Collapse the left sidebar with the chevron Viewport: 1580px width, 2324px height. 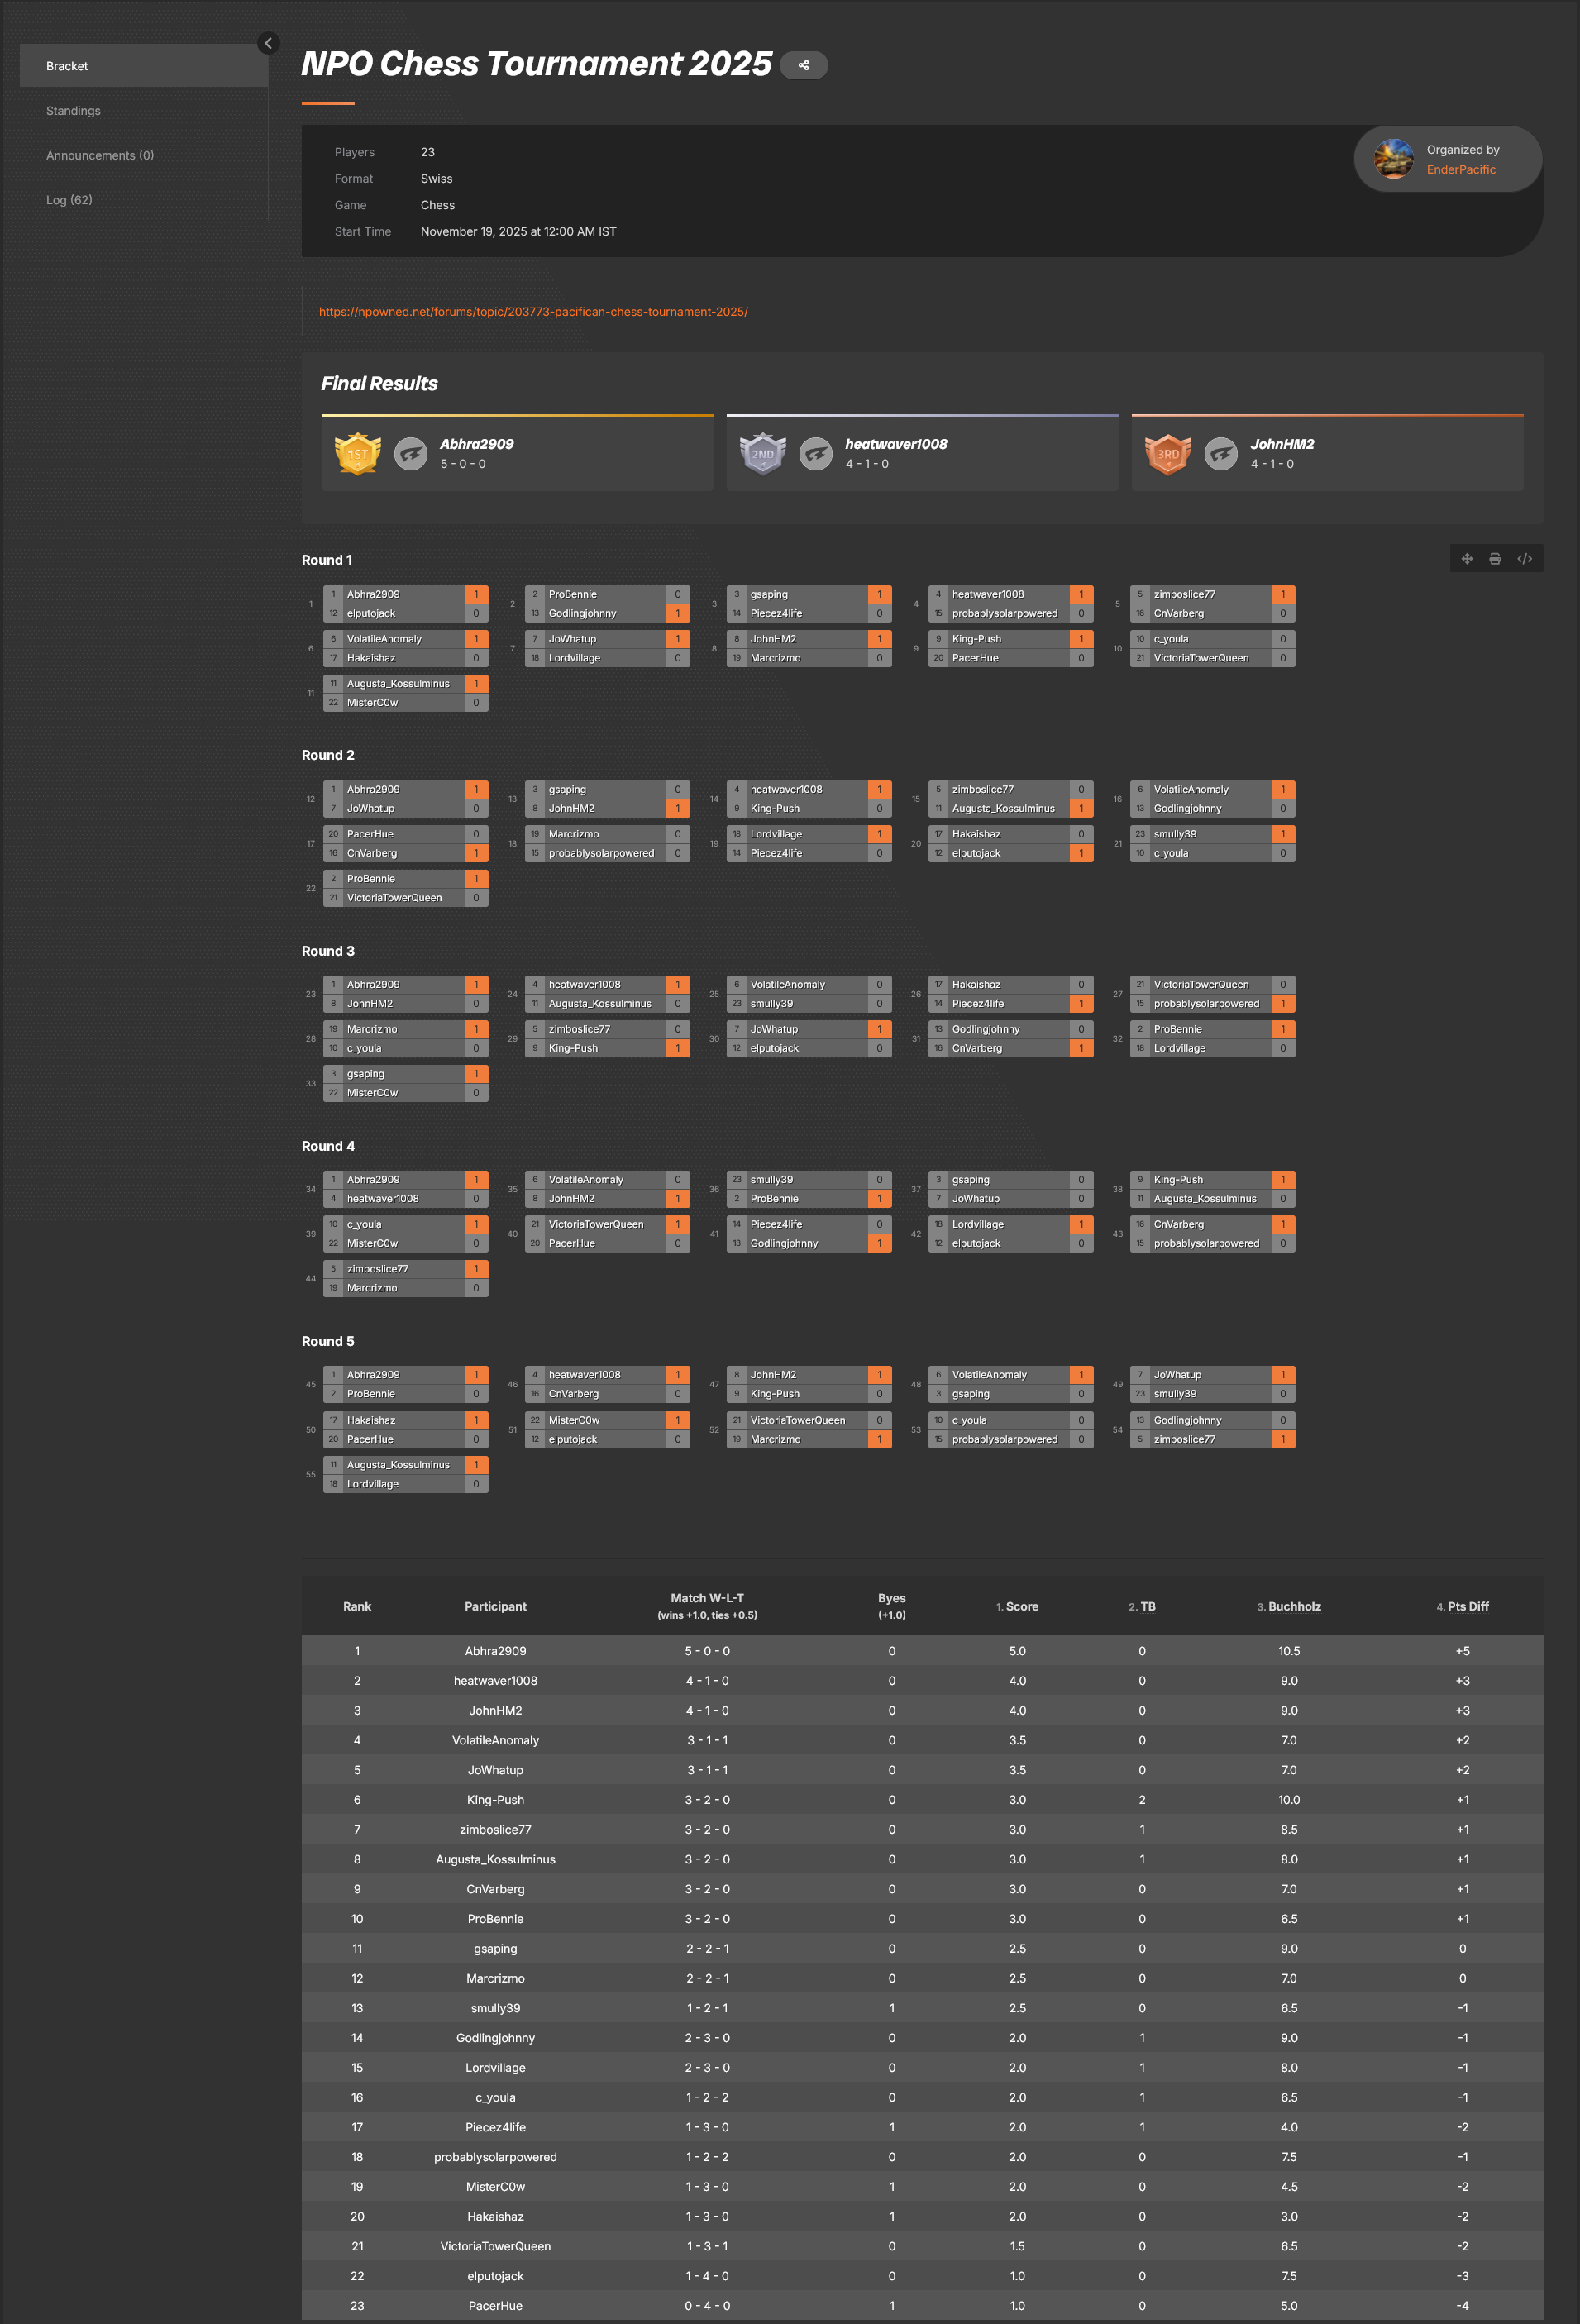(268, 43)
